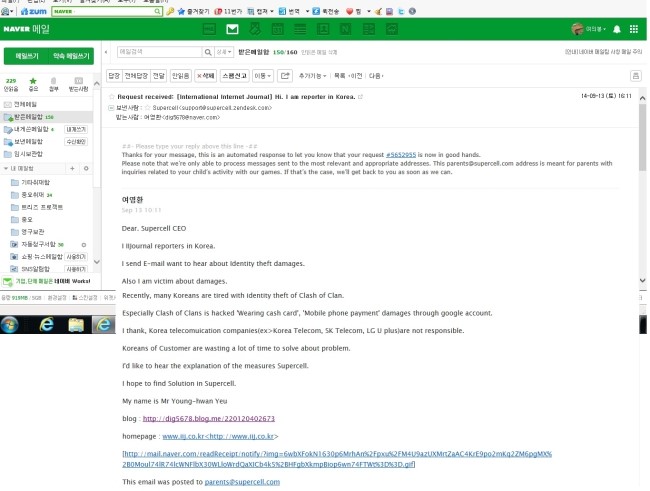Click Forward button in mail toolbar
The image size is (650, 491).
[158, 75]
